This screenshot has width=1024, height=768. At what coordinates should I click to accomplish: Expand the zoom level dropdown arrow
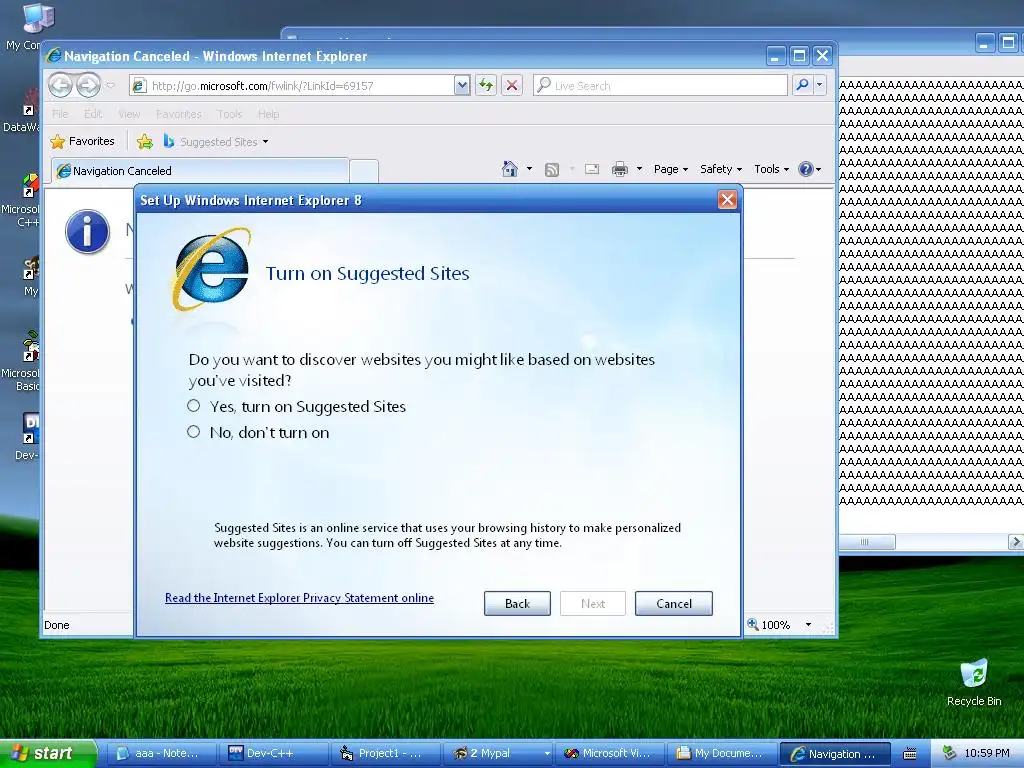[x=808, y=625]
